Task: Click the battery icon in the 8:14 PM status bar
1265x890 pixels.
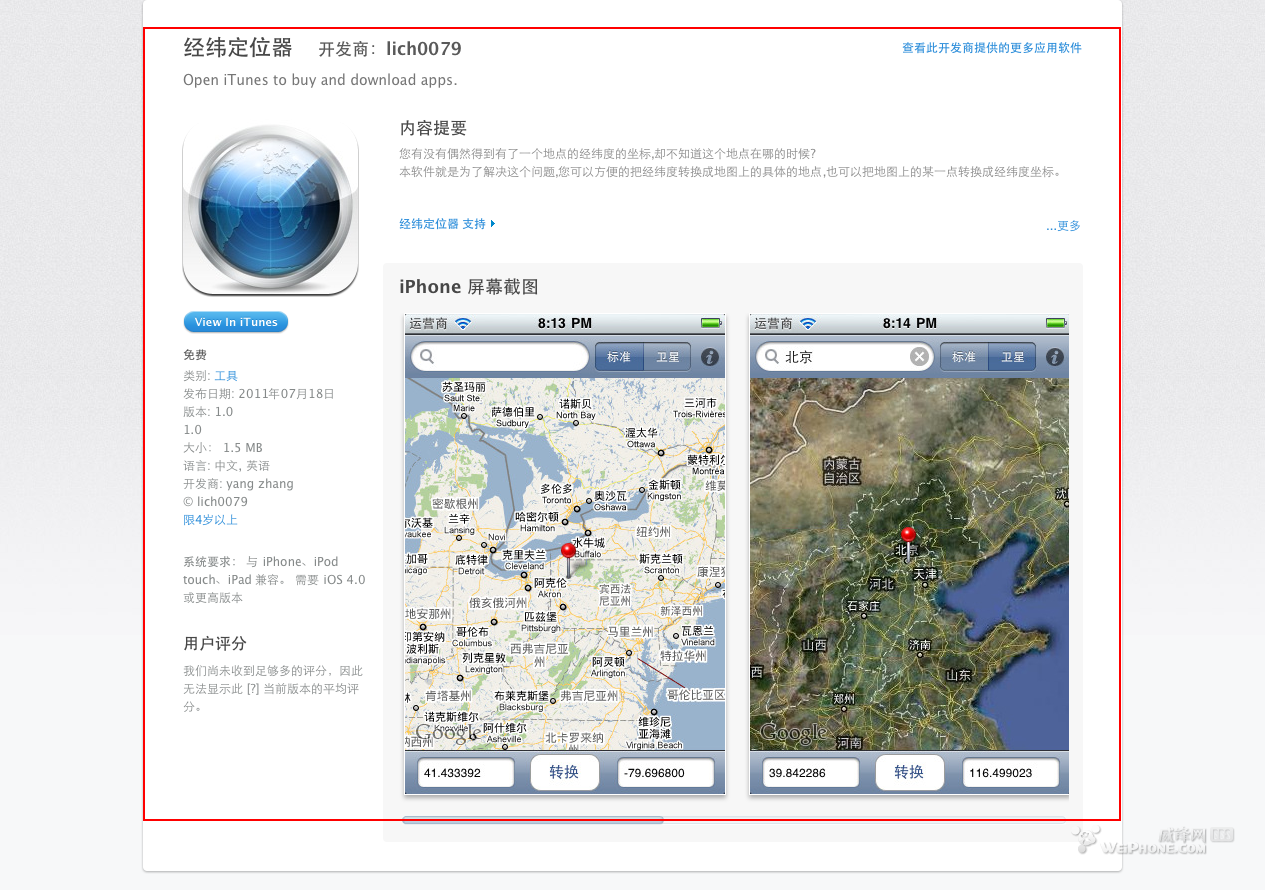Action: point(1057,323)
